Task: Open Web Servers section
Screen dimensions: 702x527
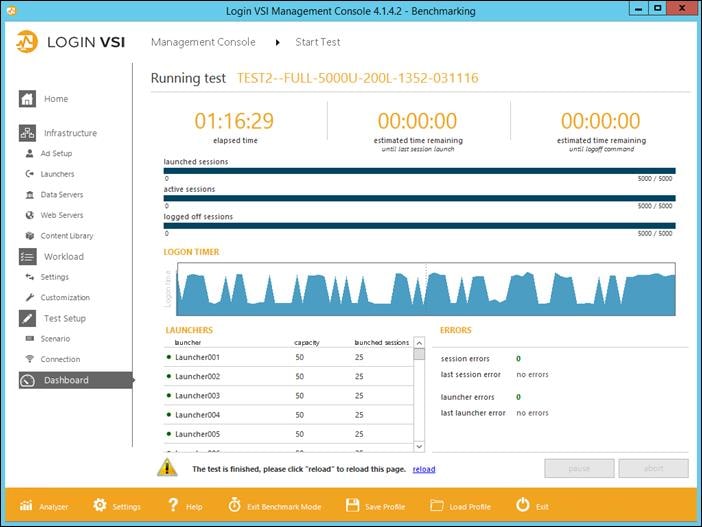Action: coord(62,215)
